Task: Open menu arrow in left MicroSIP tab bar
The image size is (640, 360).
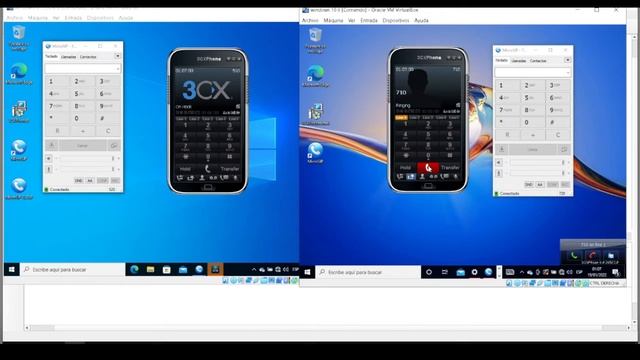Action: click(118, 56)
